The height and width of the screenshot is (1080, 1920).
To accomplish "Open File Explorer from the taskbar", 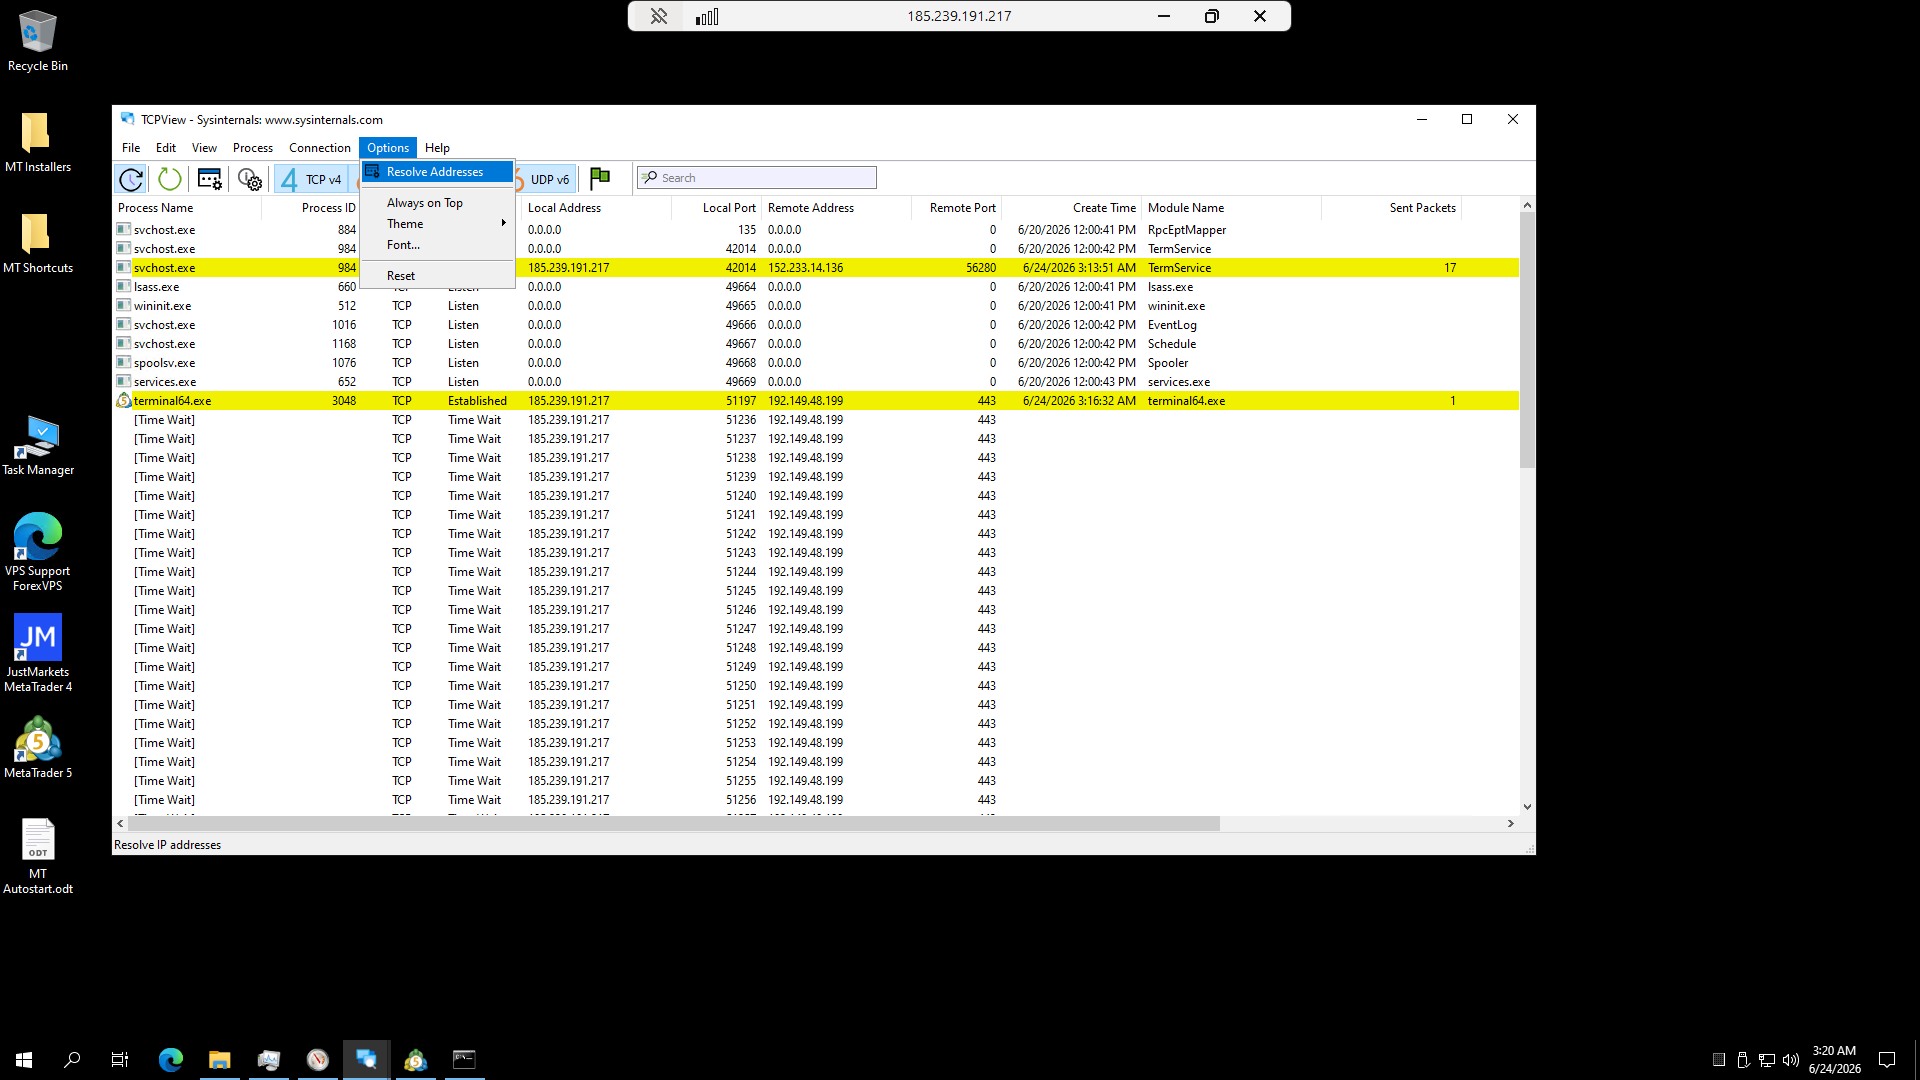I will point(219,1060).
